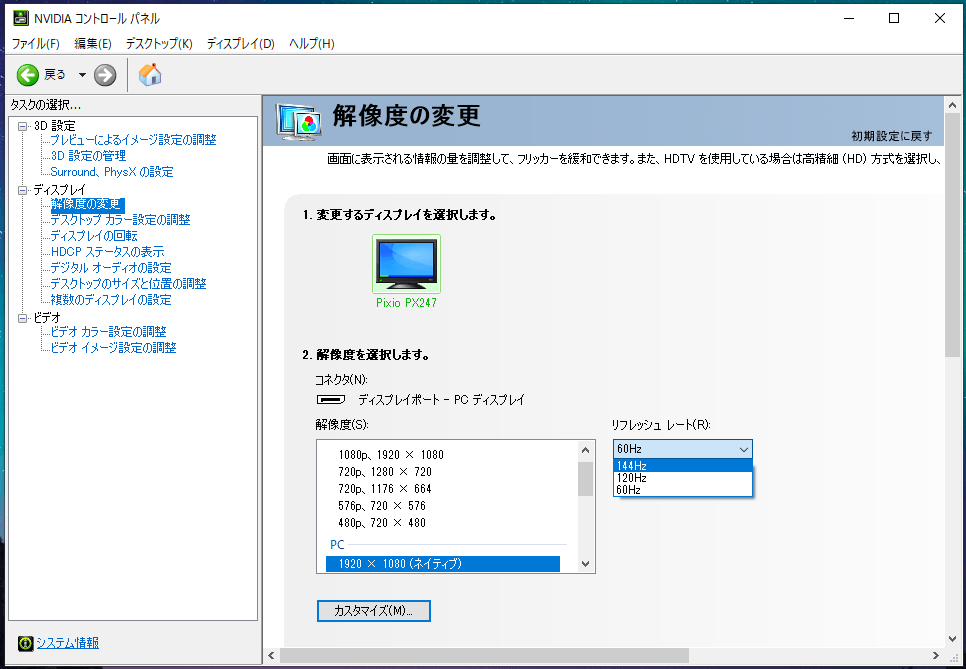
Task: Open the ヘルプ(H) menu
Action: point(311,44)
